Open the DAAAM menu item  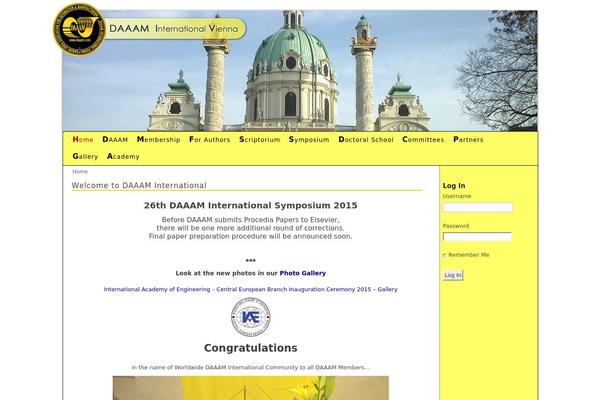(115, 139)
